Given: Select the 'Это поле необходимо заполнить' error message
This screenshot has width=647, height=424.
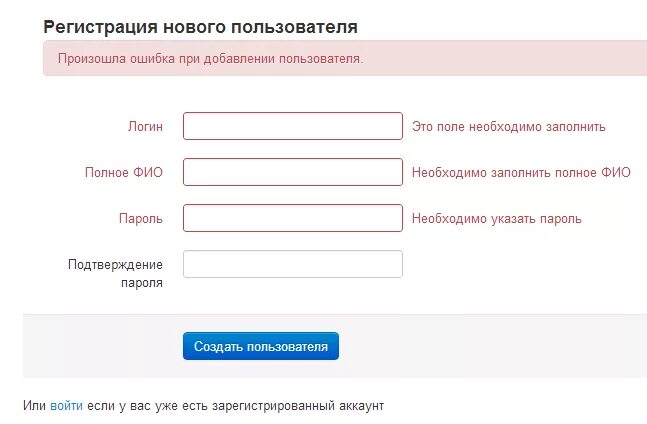Looking at the screenshot, I should (x=508, y=127).
